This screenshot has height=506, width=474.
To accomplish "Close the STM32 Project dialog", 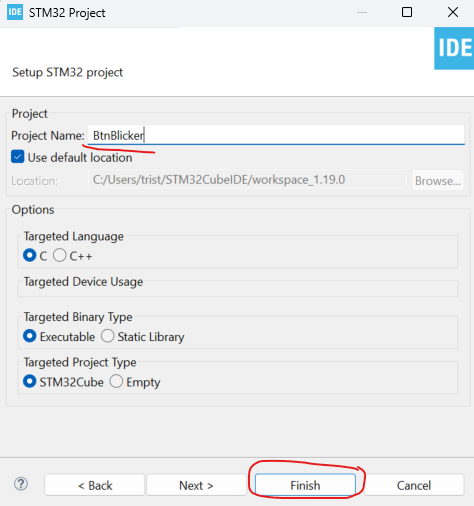I will click(453, 12).
